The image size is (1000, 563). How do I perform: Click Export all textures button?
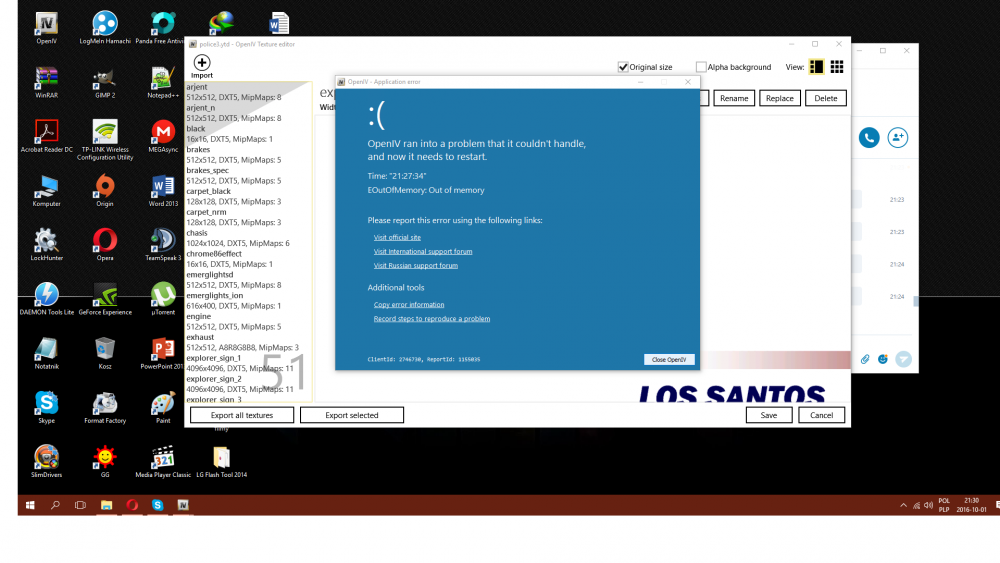tap(242, 415)
